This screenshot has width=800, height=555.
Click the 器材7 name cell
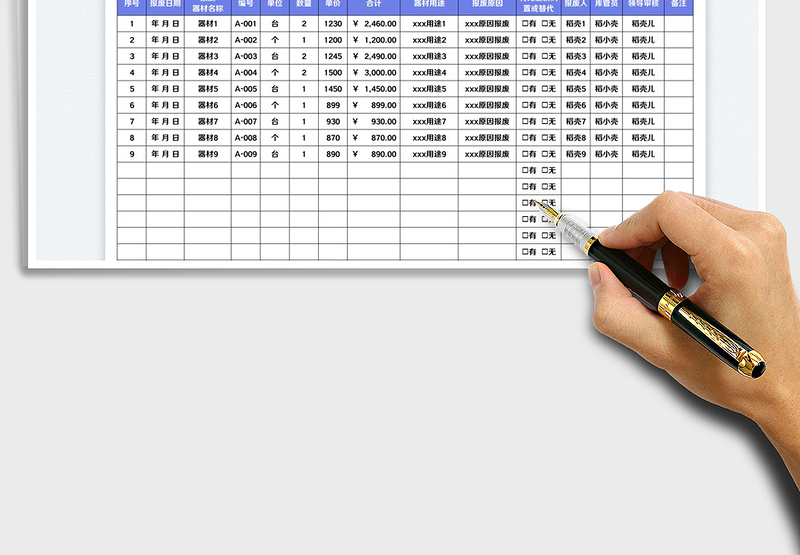(x=208, y=121)
